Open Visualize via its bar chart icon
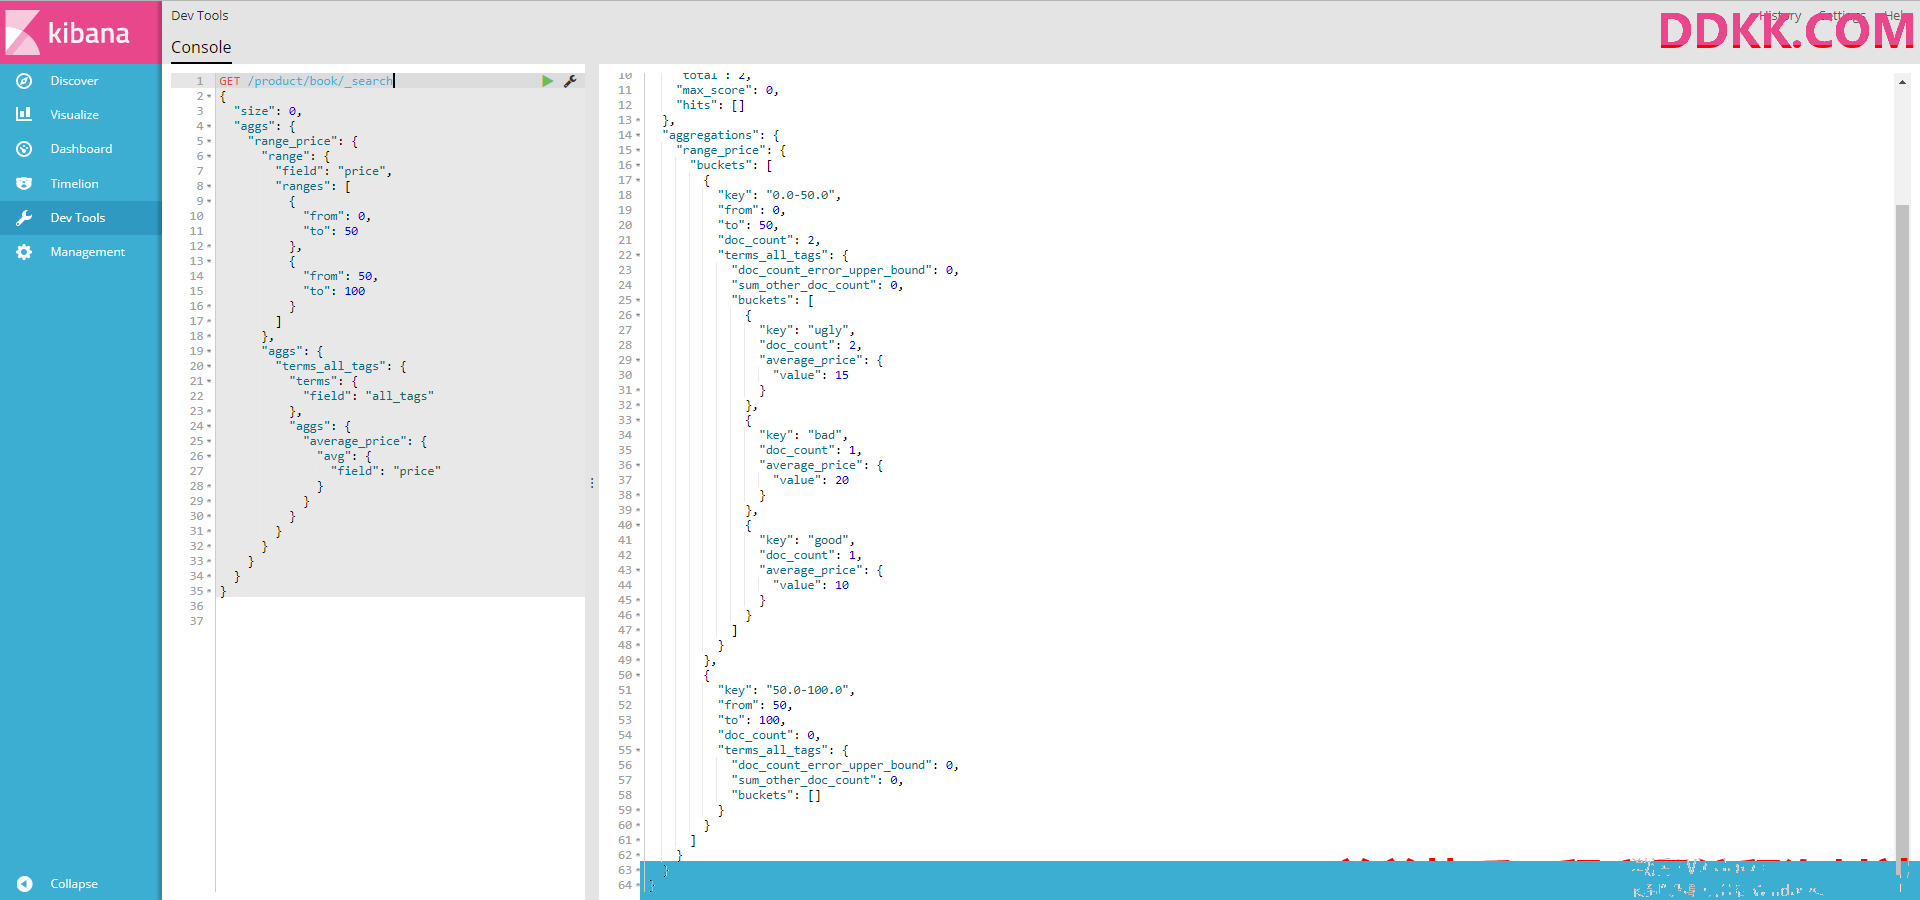Viewport: 1920px width, 900px height. point(24,115)
